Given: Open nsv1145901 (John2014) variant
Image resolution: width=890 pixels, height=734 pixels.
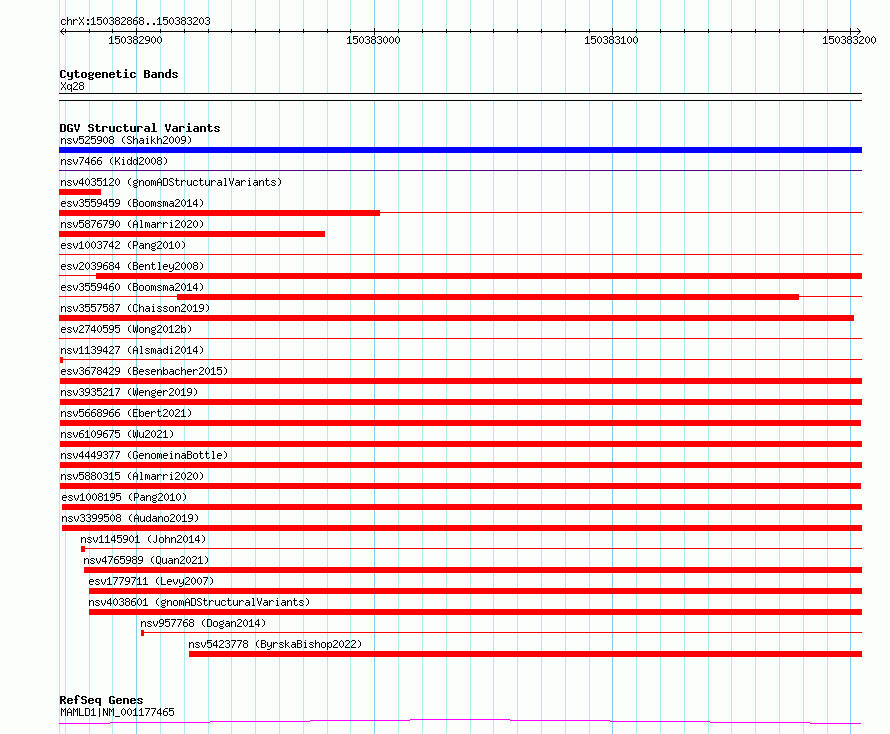Looking at the screenshot, I should pyautogui.click(x=143, y=539).
